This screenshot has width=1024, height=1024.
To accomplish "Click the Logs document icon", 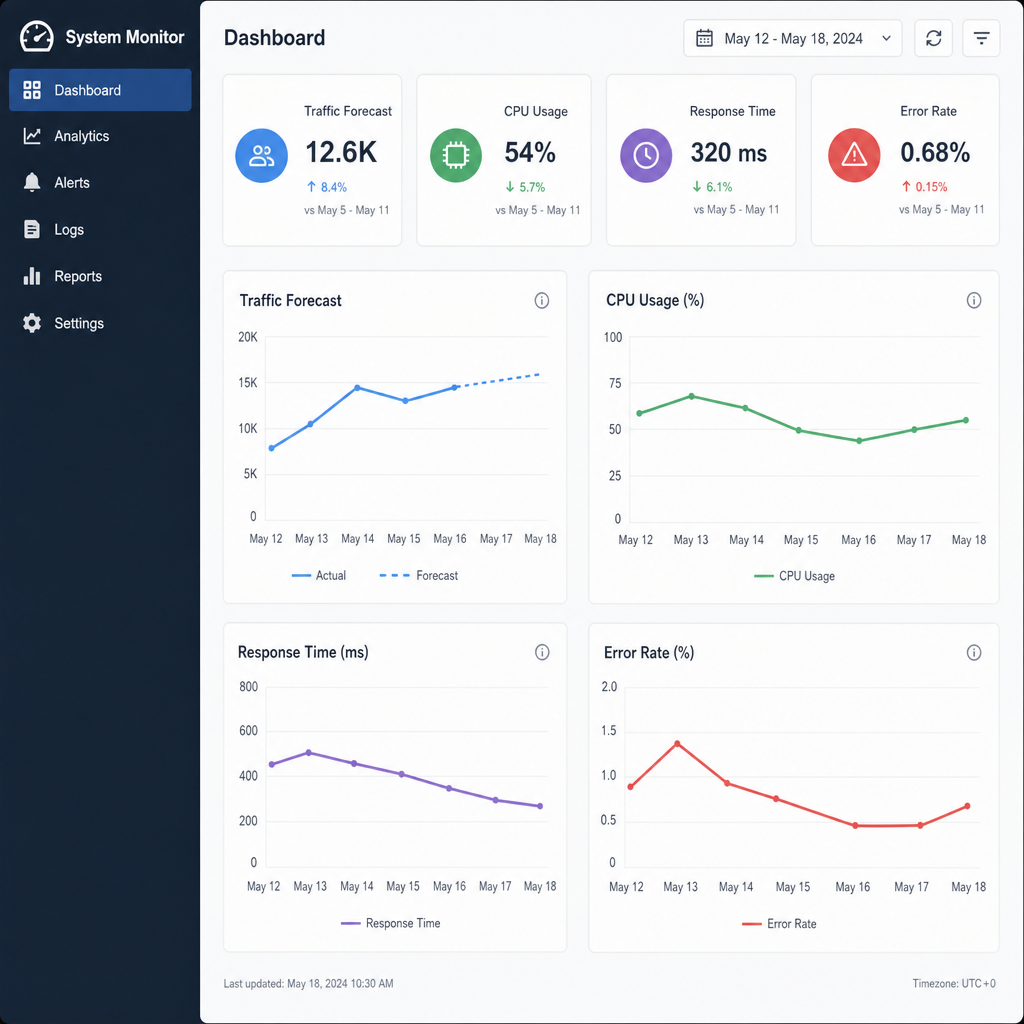I will click(32, 229).
